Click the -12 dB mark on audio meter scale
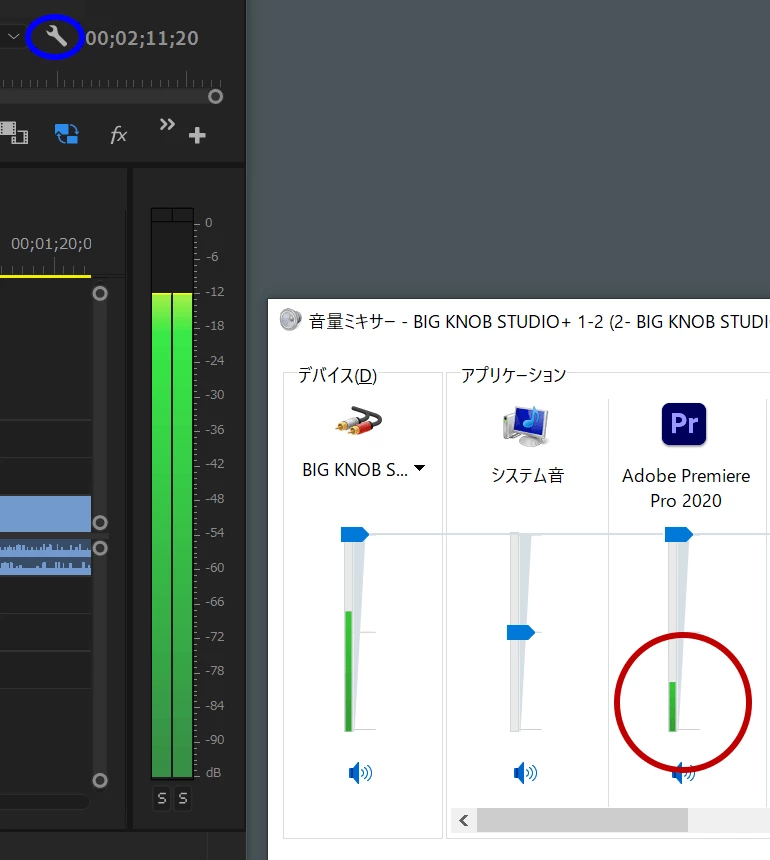The width and height of the screenshot is (770, 860). tap(215, 291)
